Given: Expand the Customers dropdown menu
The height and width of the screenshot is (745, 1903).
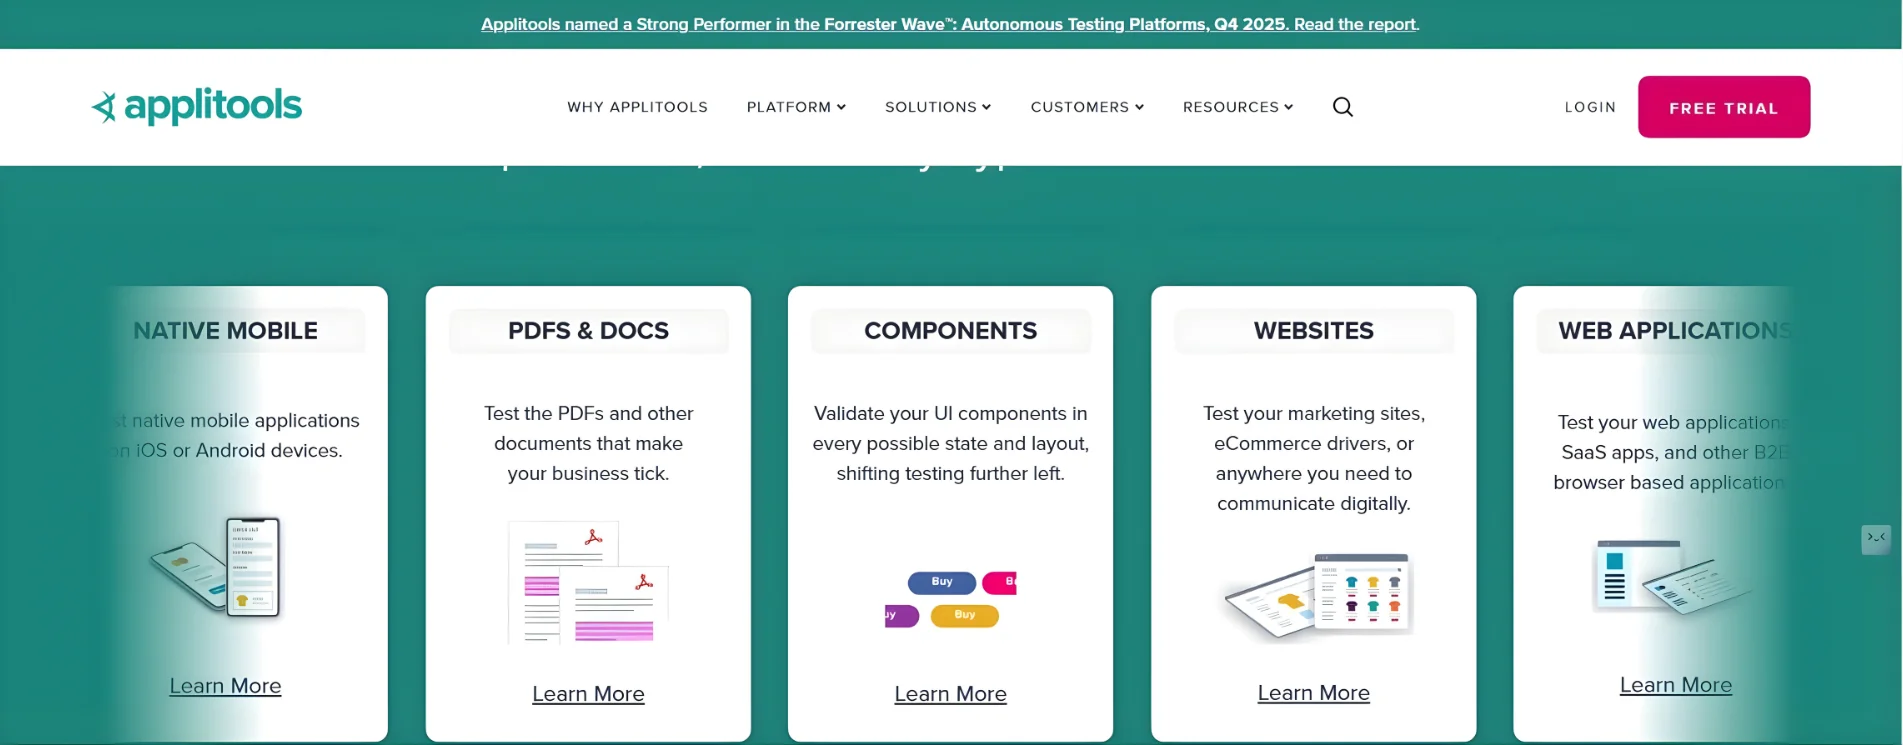Looking at the screenshot, I should pos(1087,107).
